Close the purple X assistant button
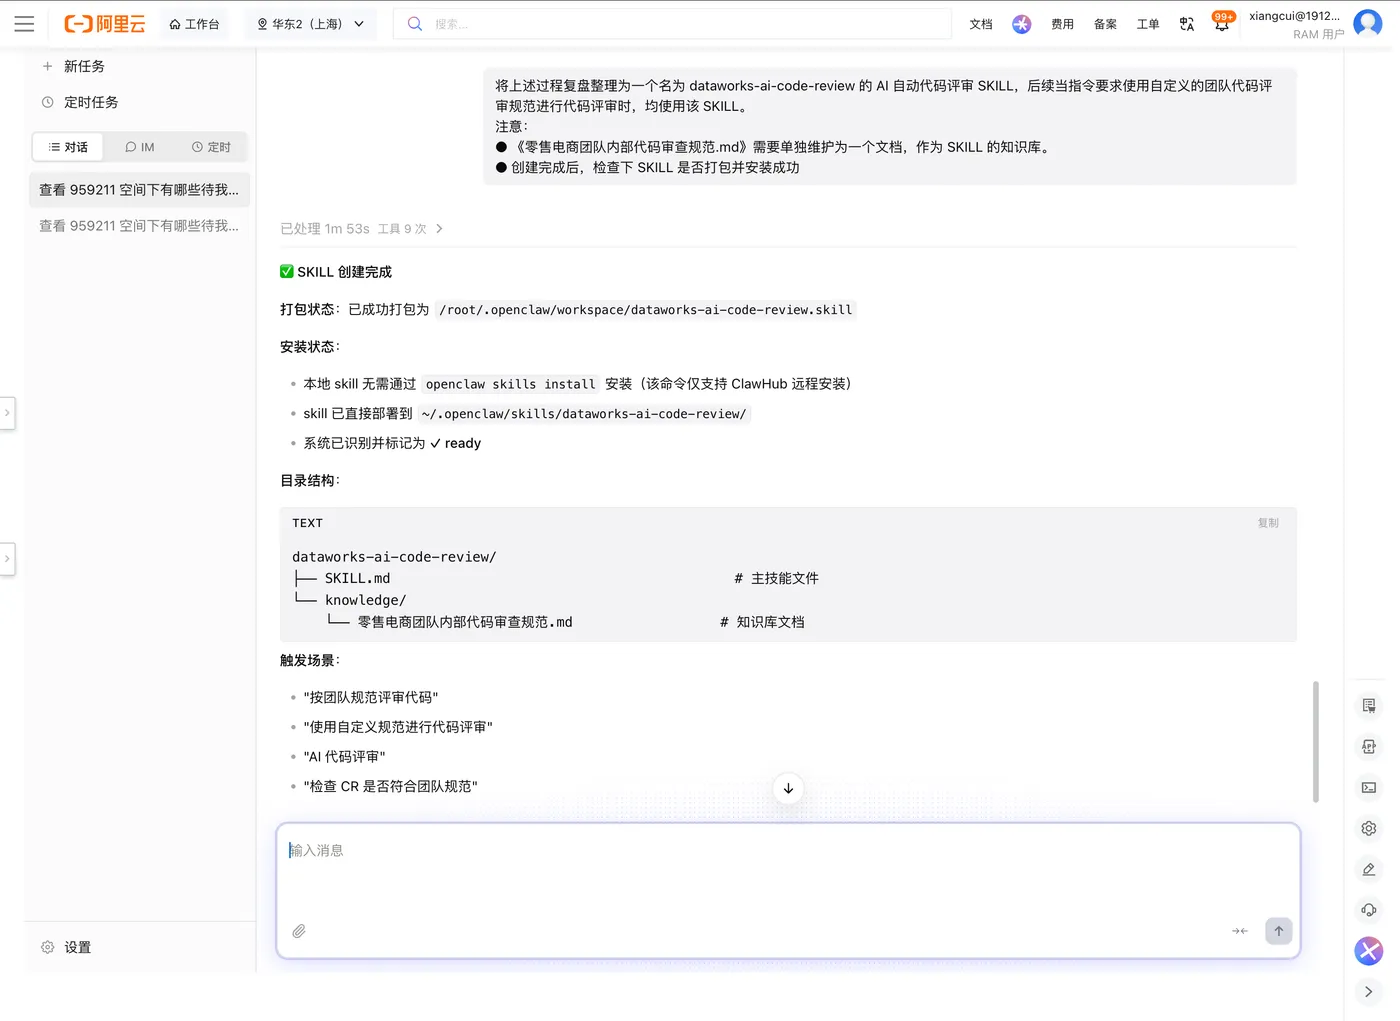This screenshot has height=1021, width=1400. tap(1369, 951)
